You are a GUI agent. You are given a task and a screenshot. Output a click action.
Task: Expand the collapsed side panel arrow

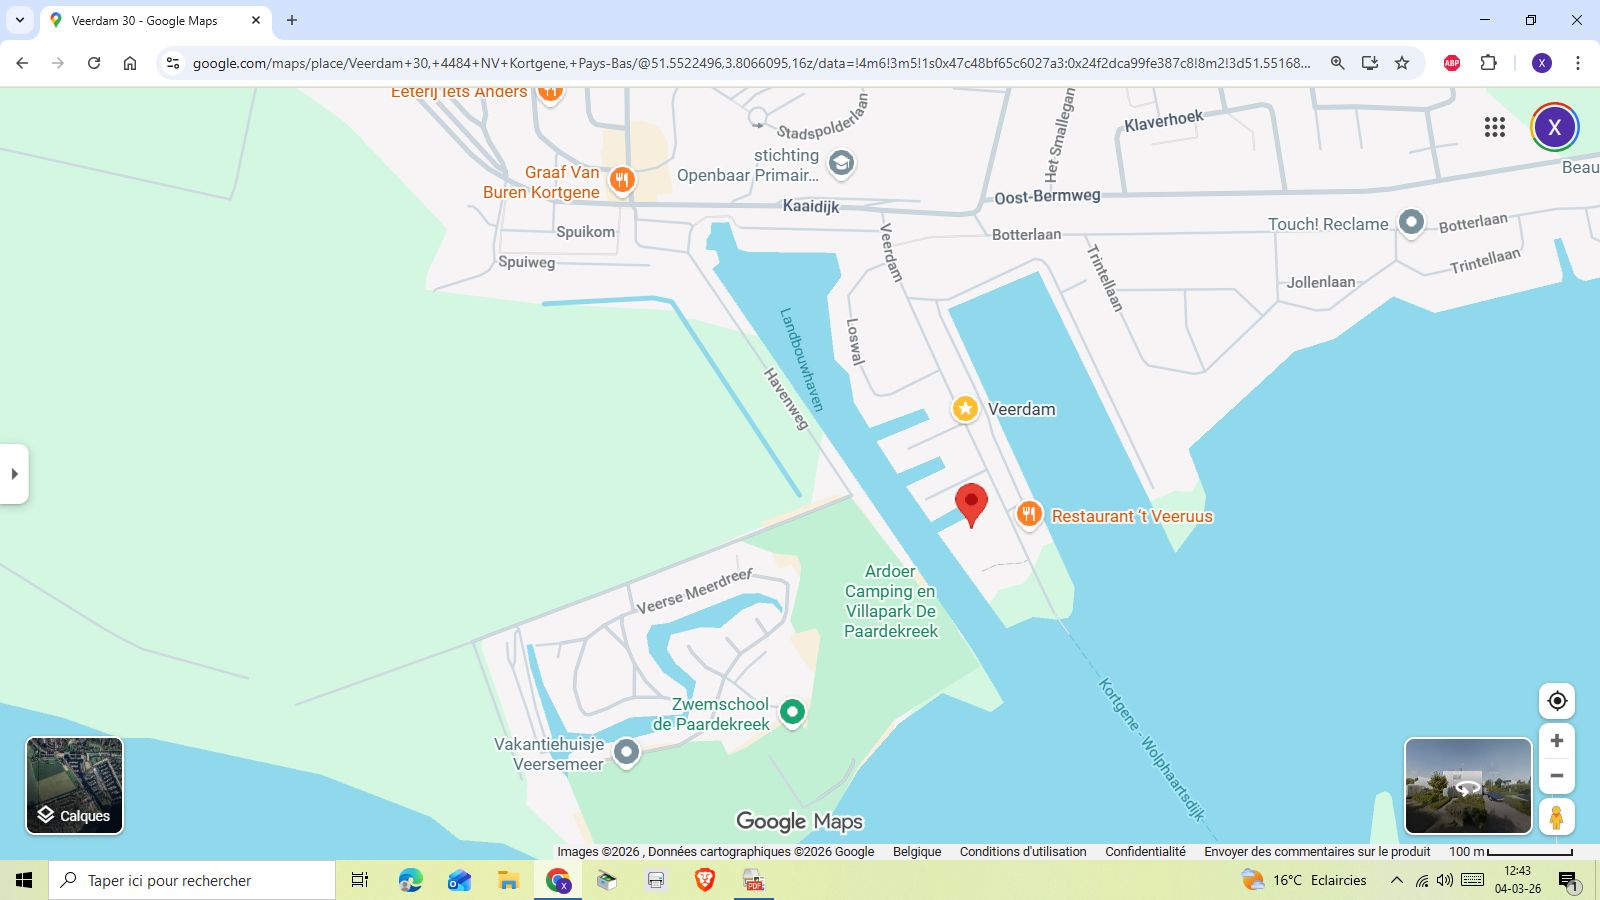14,474
